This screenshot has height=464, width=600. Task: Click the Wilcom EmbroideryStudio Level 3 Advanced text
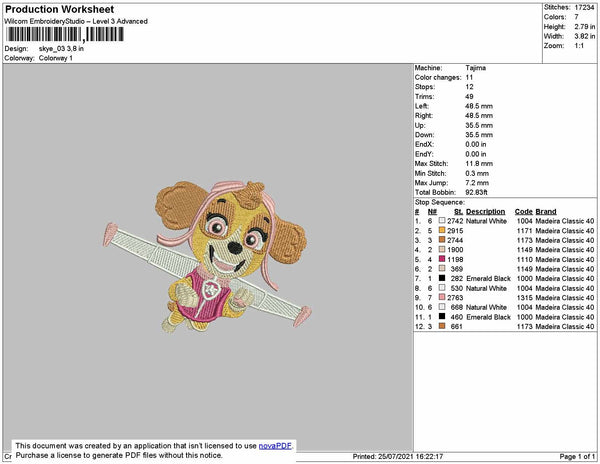click(76, 21)
